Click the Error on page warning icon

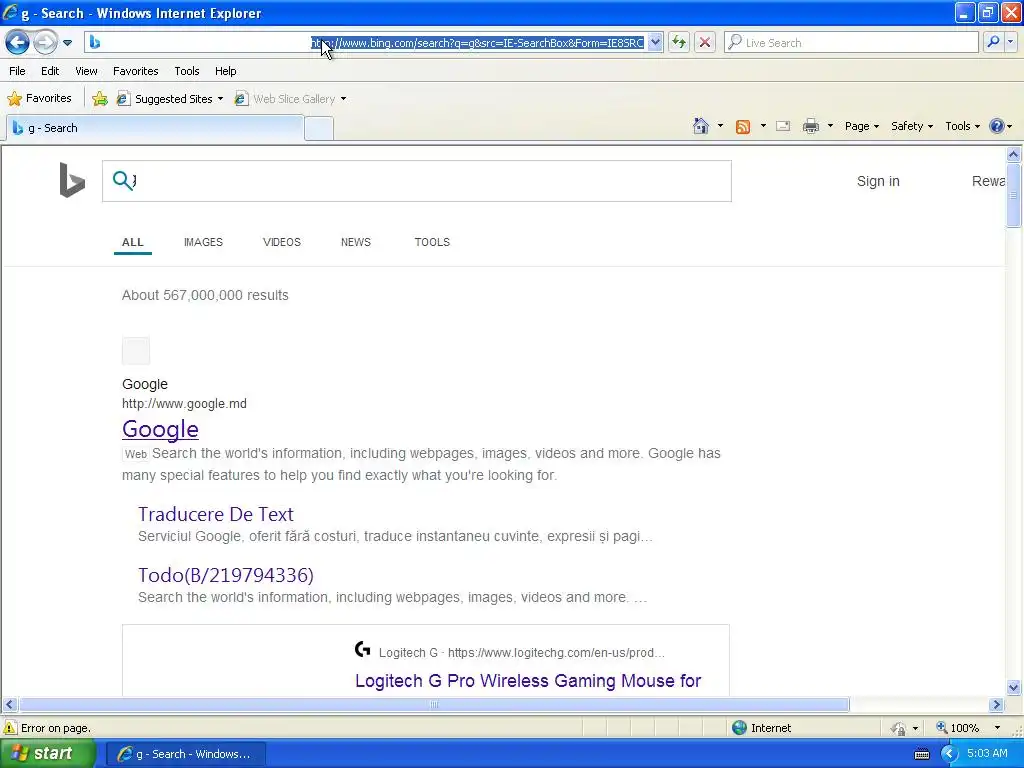[9, 728]
